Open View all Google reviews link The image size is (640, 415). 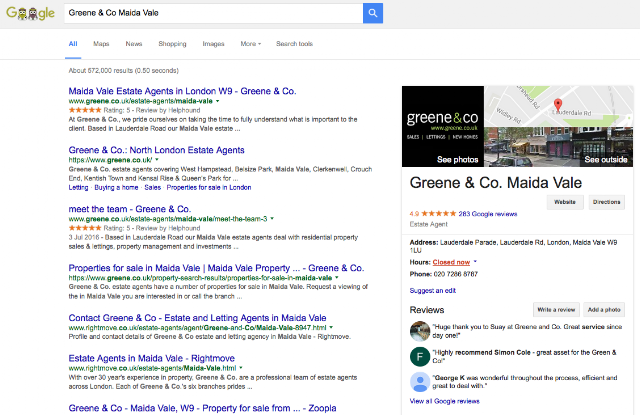[x=444, y=401]
